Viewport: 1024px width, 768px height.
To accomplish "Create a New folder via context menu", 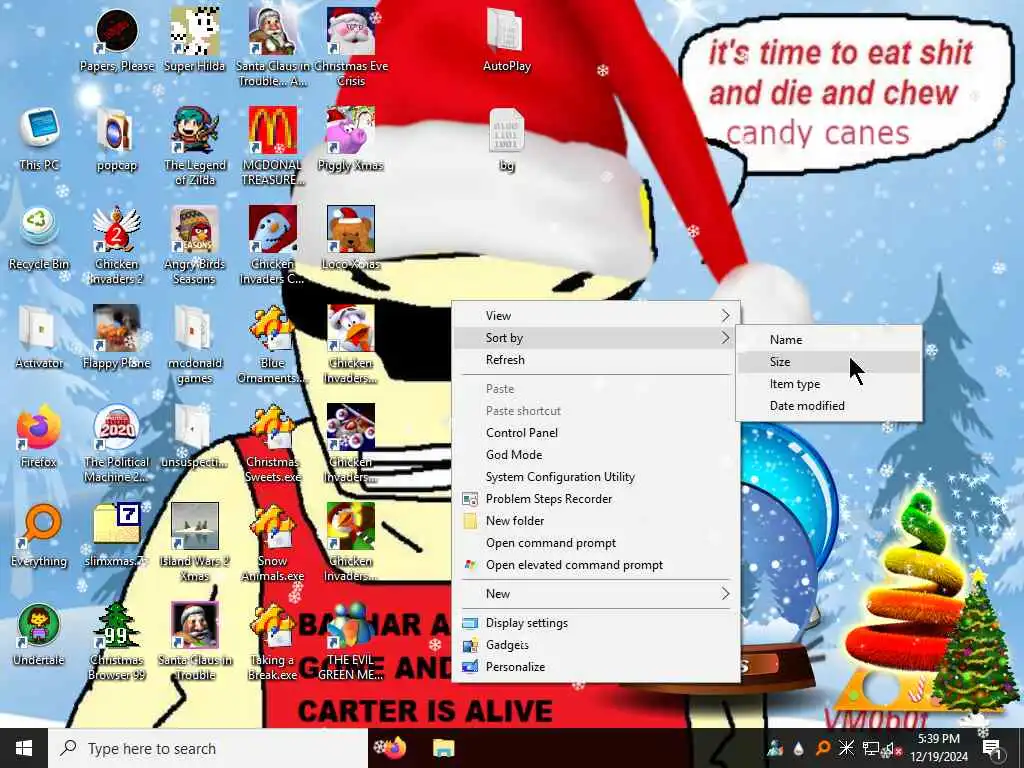I will tap(596, 520).
